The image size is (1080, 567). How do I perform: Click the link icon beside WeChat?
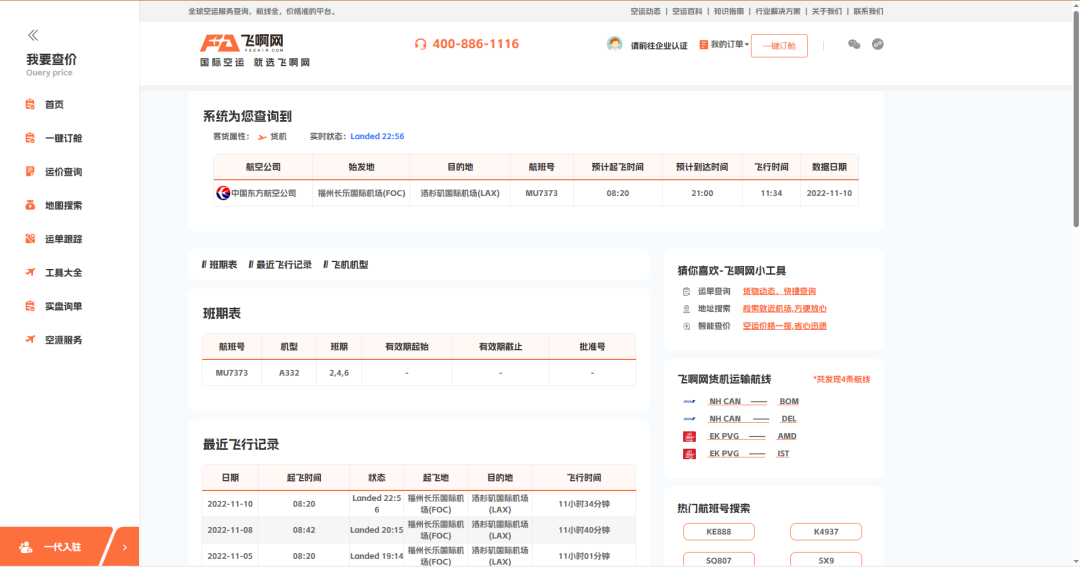pos(878,44)
